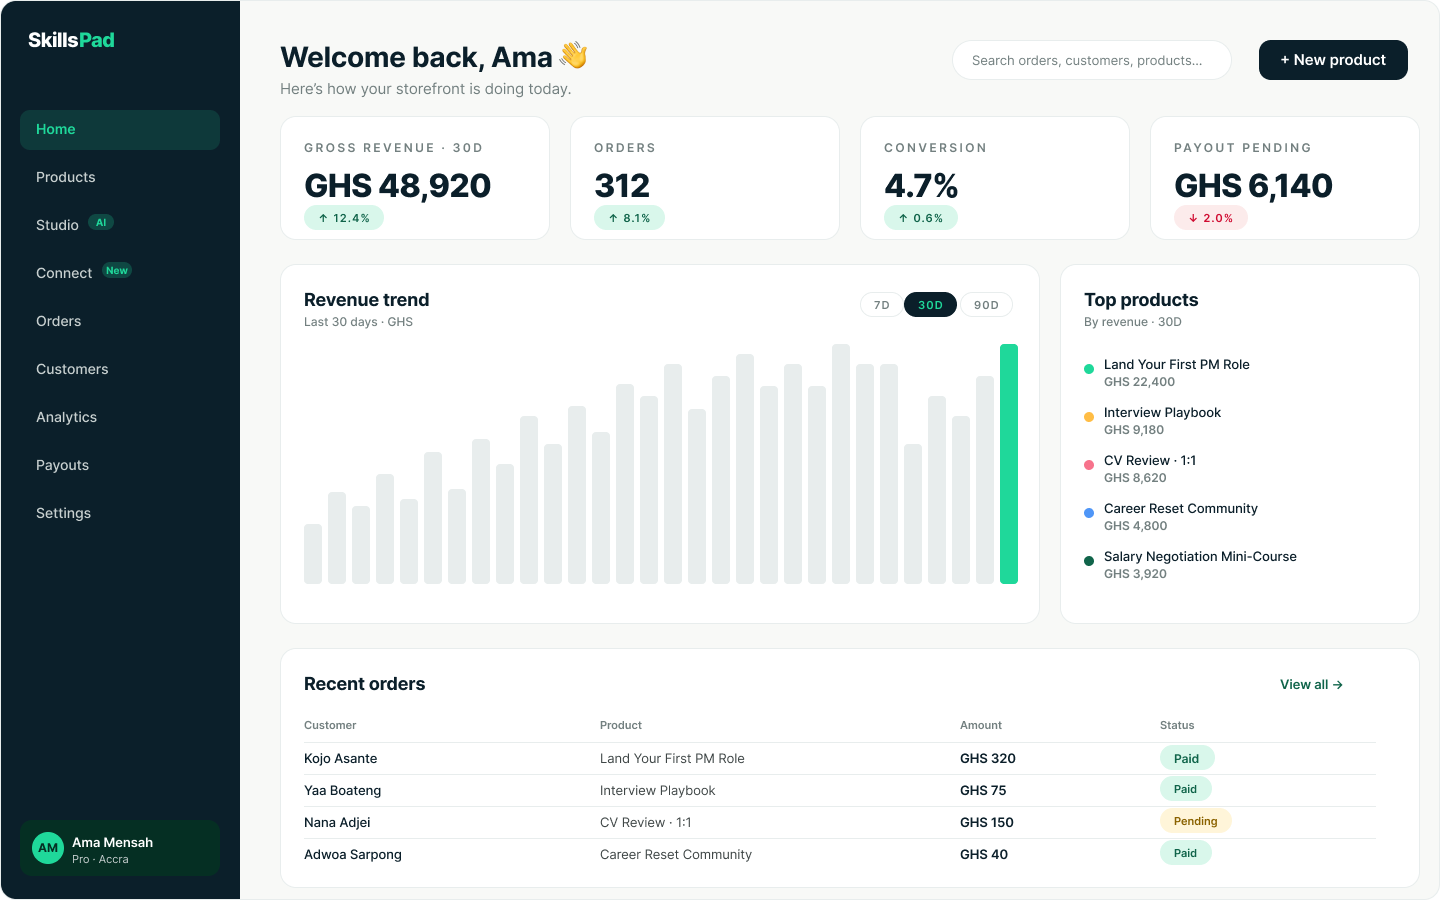Click the New product button
Screen dimensions: 1440x900
[1333, 60]
